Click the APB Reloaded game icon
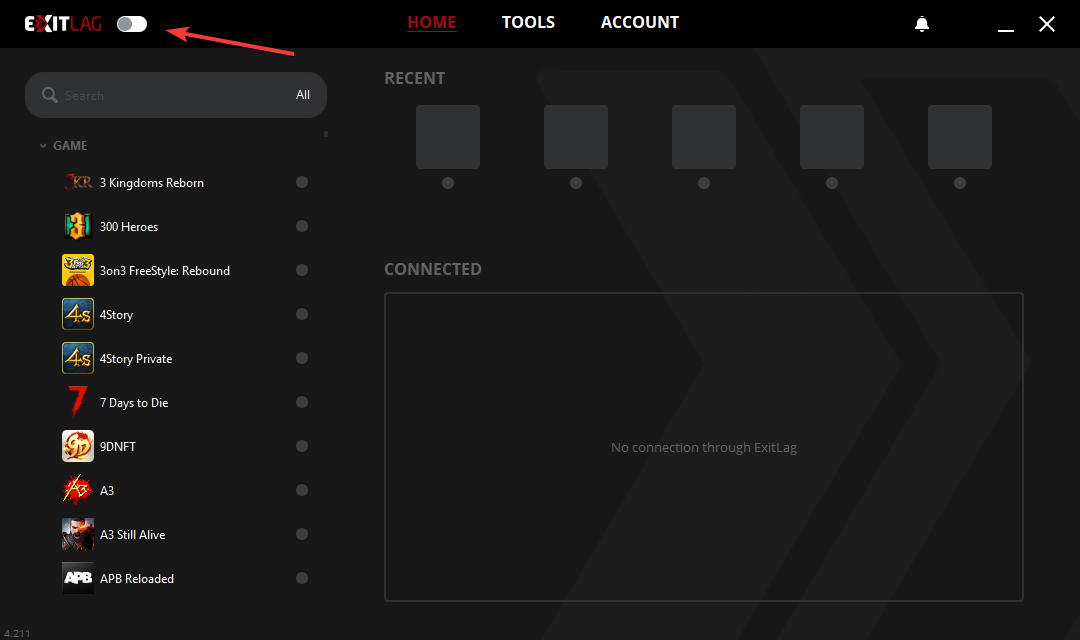The image size is (1080, 640). coord(78,579)
